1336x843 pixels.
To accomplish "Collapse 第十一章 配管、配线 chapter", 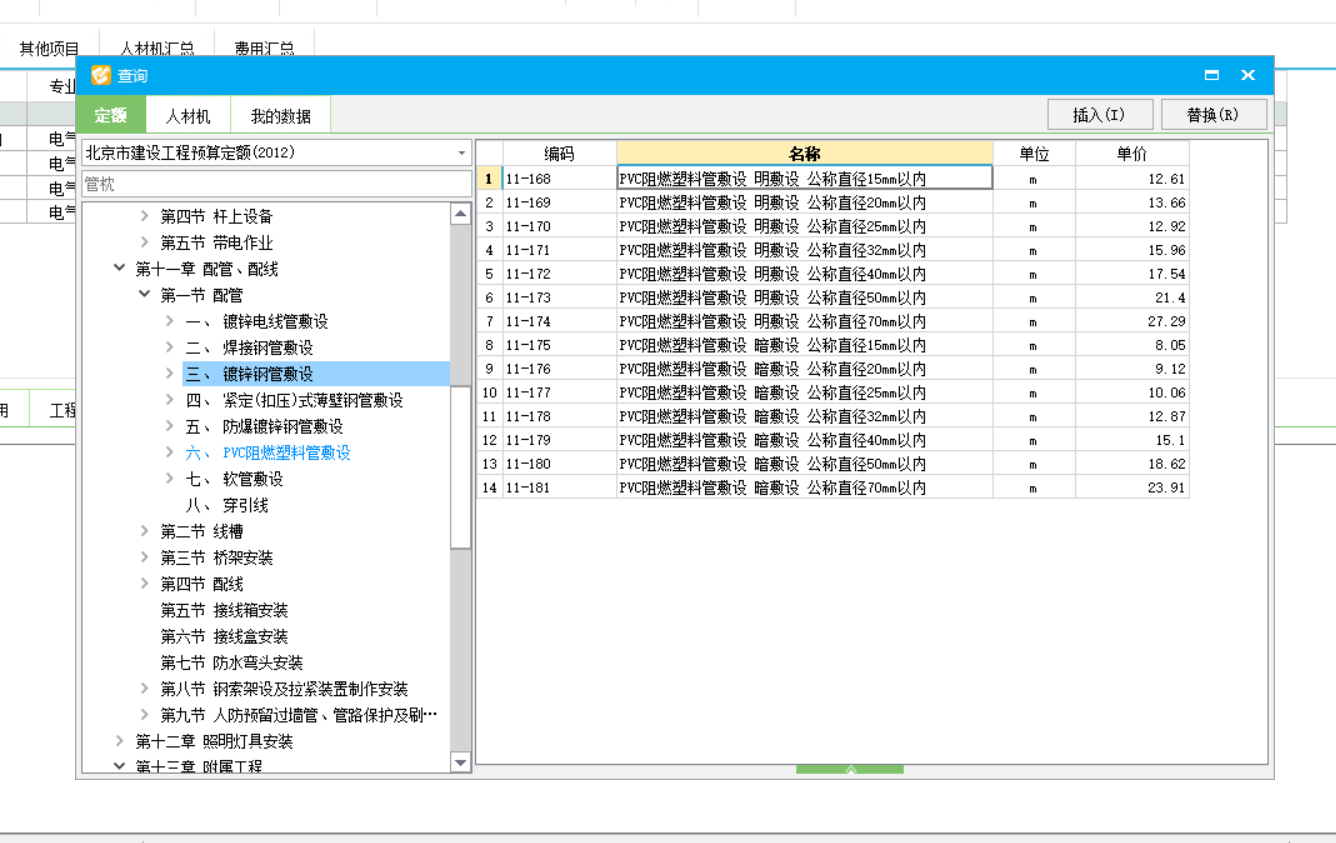I will click(x=120, y=268).
